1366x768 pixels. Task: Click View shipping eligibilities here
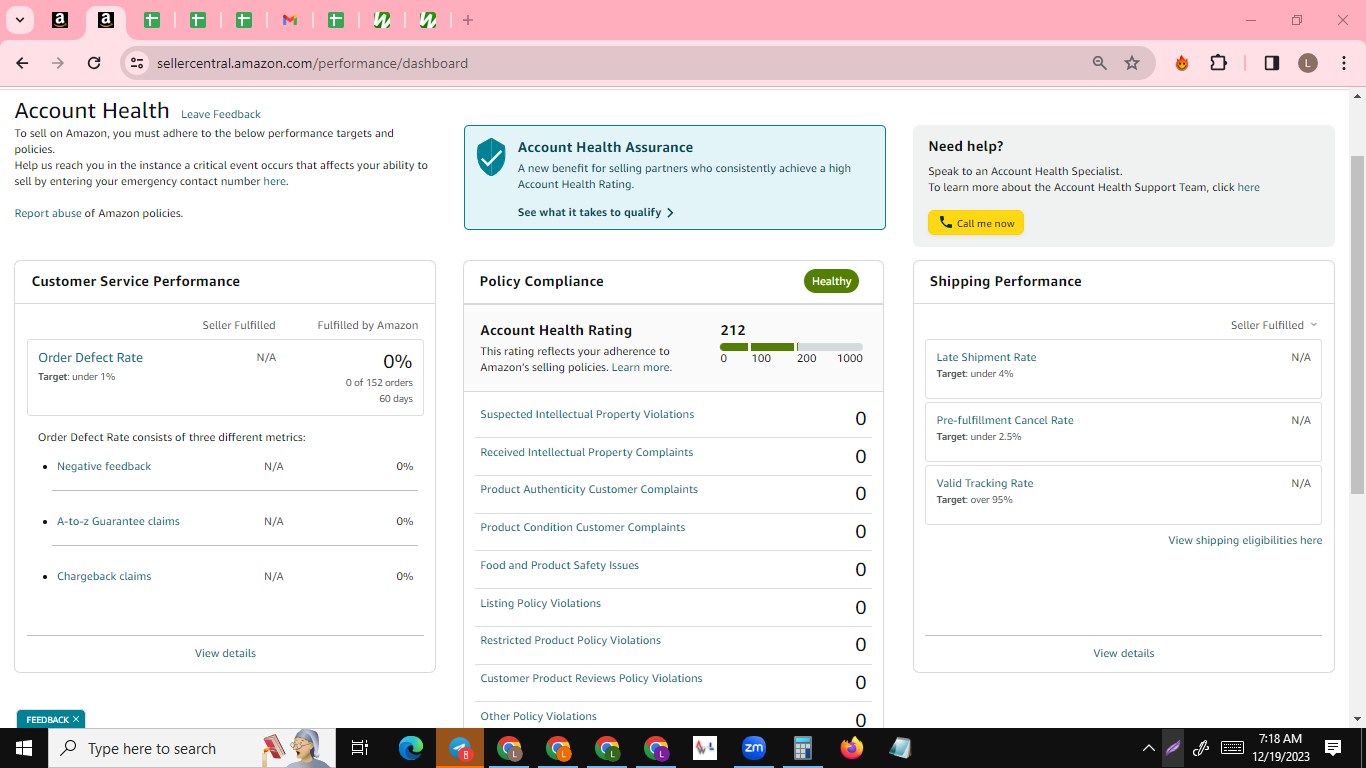coord(1245,540)
